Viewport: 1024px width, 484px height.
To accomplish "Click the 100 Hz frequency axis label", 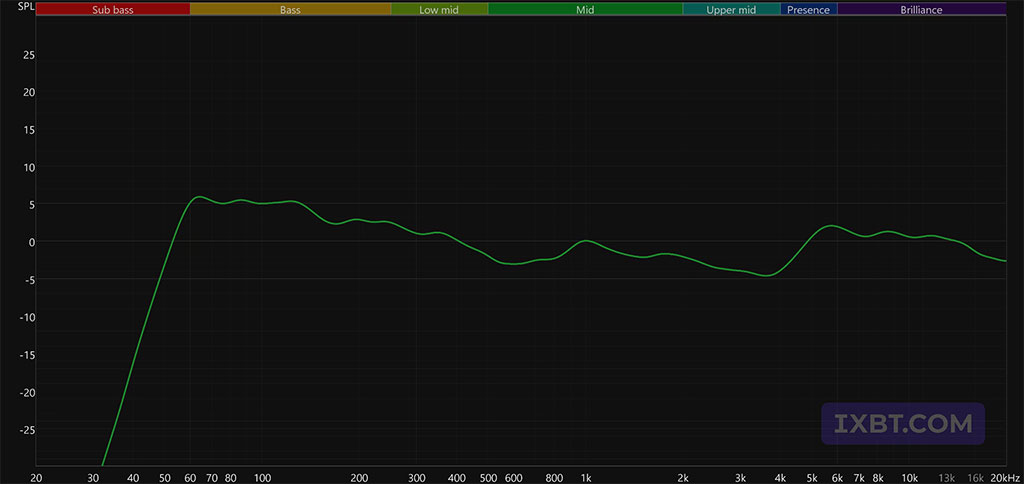I will point(262,478).
